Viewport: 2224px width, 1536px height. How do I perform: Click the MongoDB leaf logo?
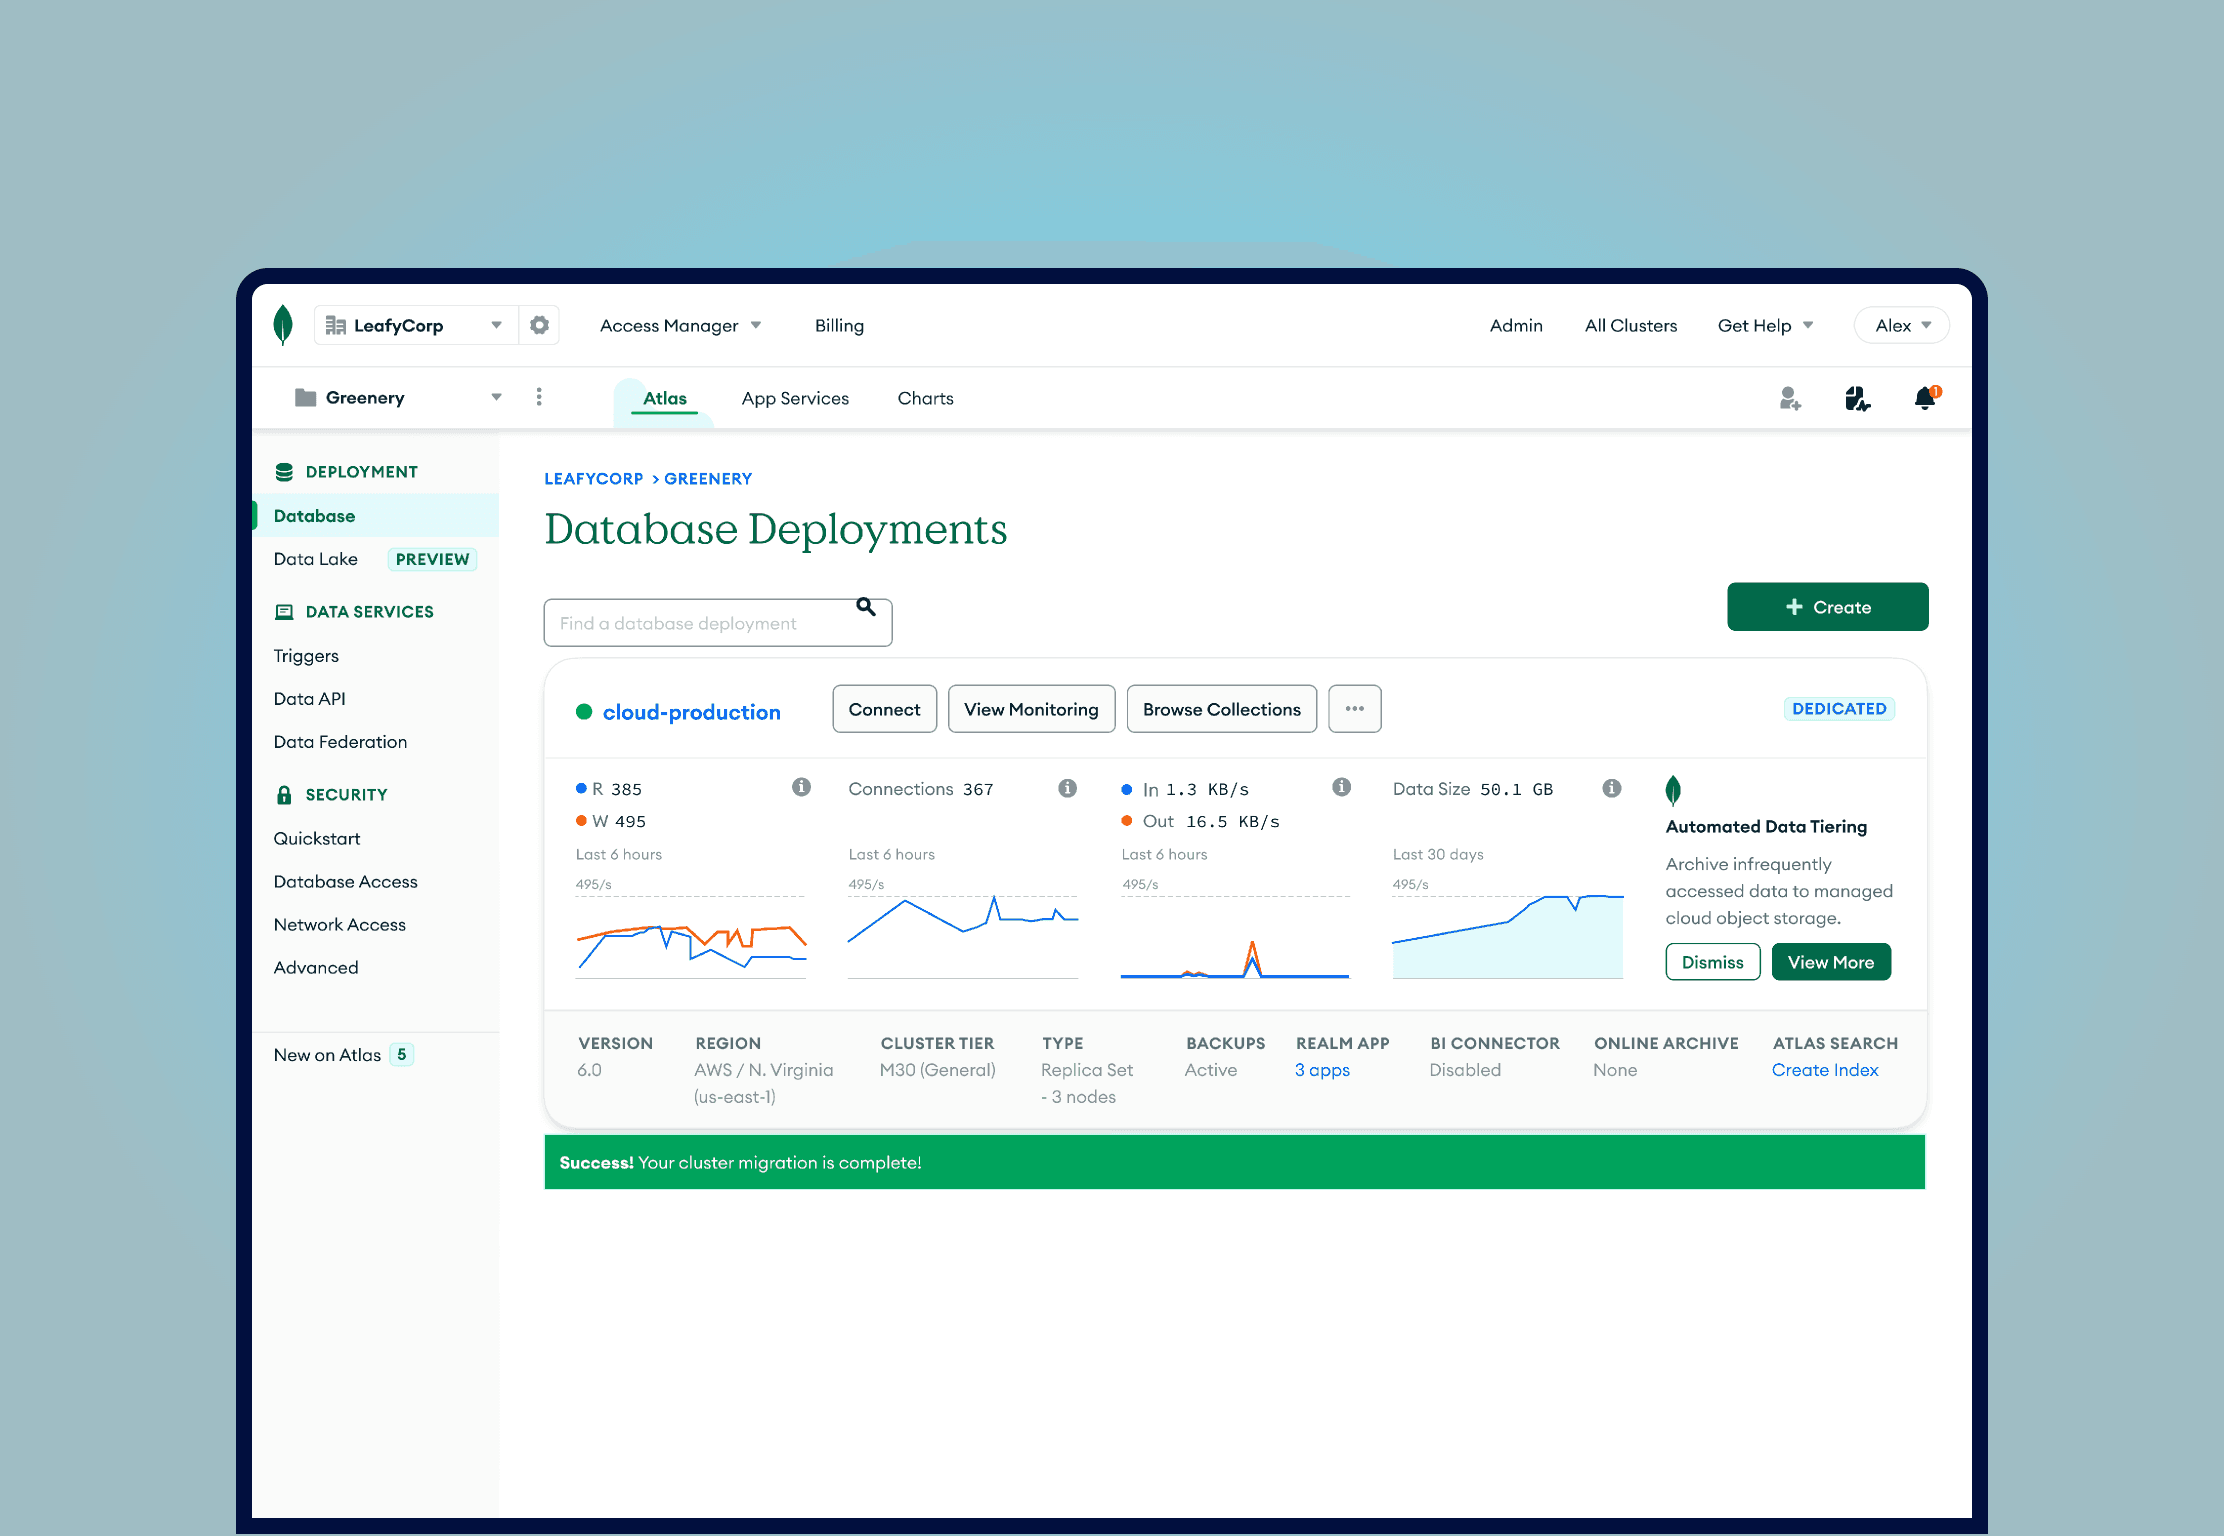[283, 325]
